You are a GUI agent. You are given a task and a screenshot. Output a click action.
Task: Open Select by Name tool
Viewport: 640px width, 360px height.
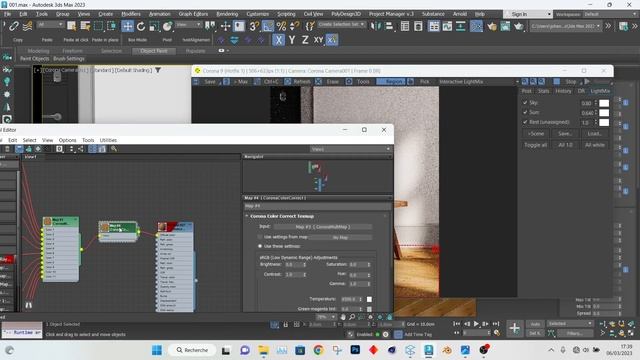(85, 27)
